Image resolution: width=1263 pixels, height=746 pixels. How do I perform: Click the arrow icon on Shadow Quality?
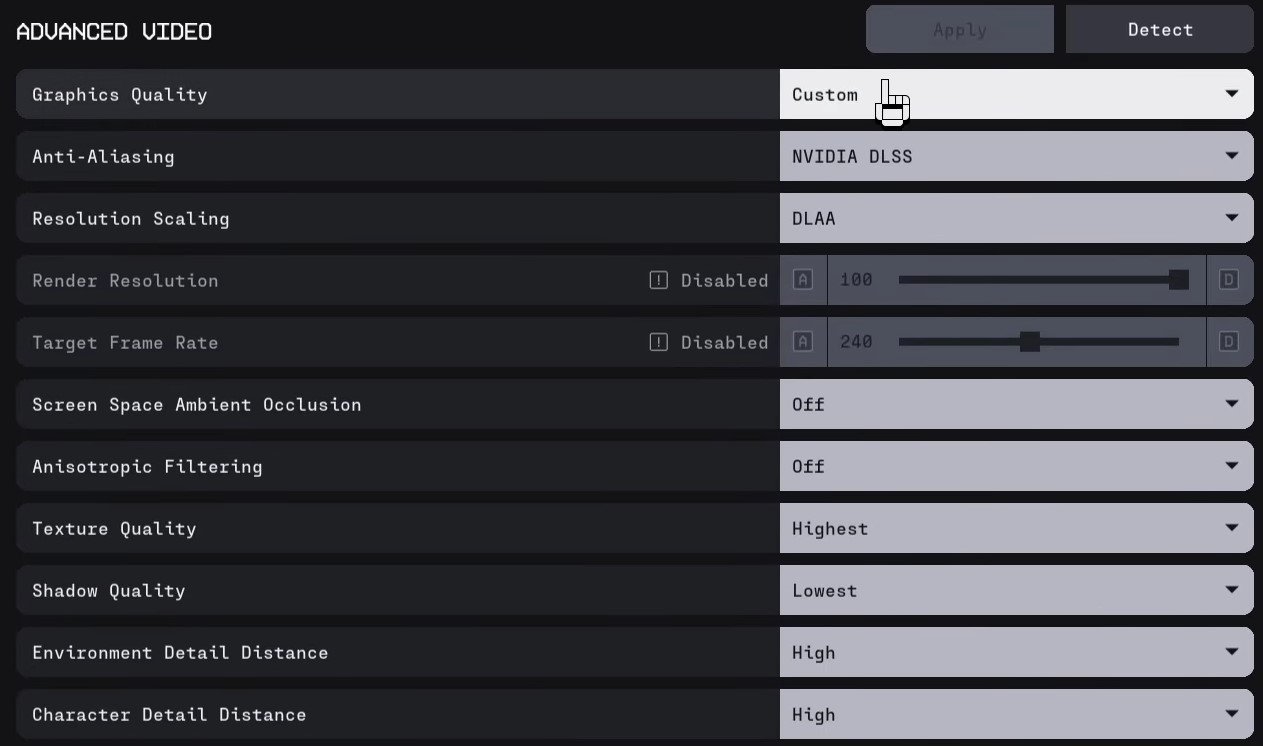1231,590
